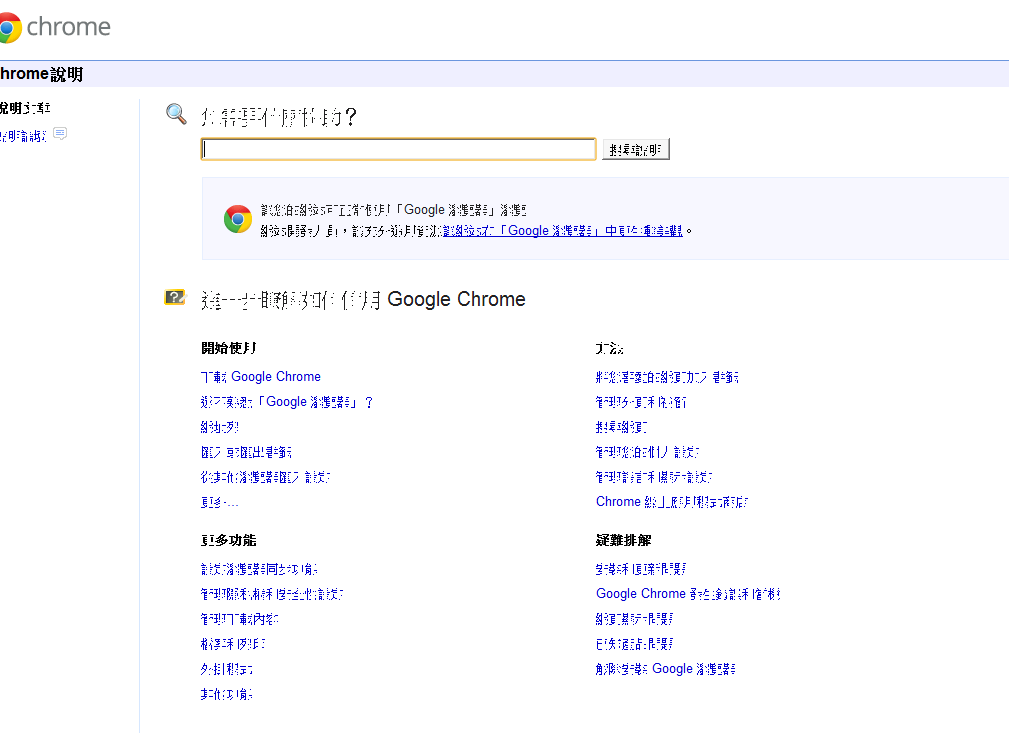Click the 疑難排解 section heading

(x=624, y=540)
